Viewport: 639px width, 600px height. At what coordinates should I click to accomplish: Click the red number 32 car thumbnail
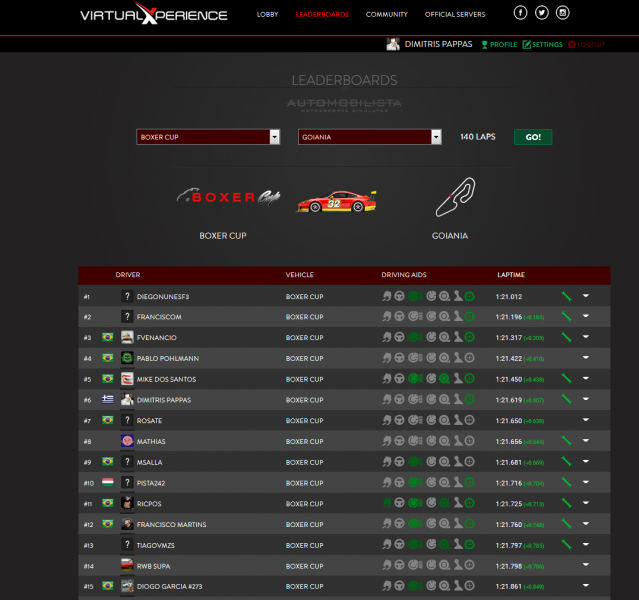(x=336, y=201)
